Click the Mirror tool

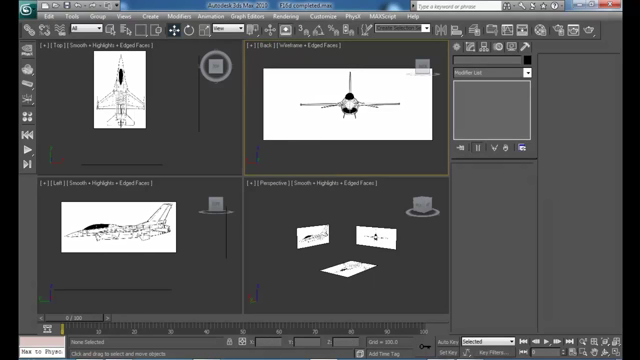(x=441, y=30)
